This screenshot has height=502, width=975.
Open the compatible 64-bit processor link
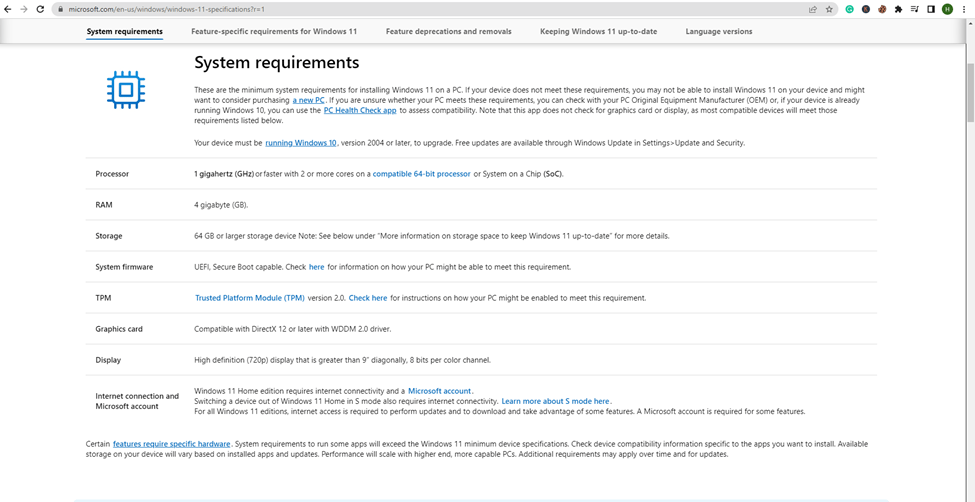pos(422,174)
